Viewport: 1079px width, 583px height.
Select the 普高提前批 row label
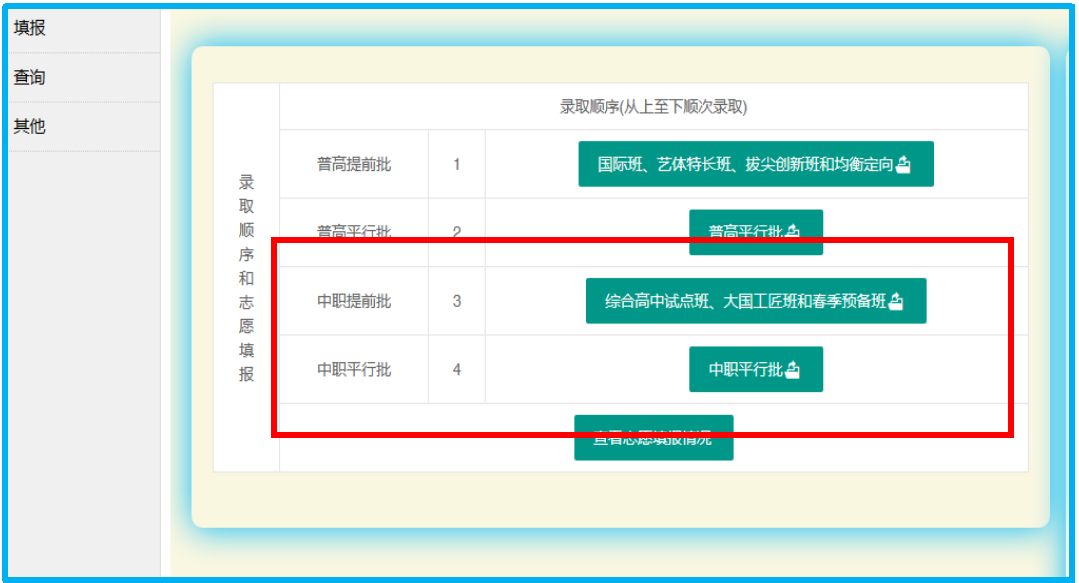coord(354,164)
